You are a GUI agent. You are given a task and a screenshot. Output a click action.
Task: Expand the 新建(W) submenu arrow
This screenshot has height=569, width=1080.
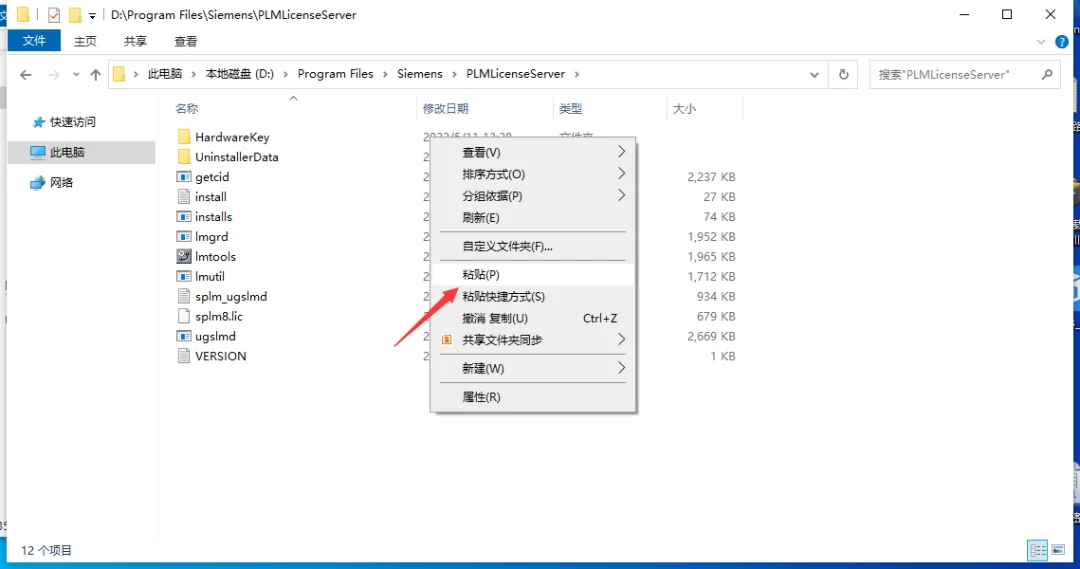[621, 368]
